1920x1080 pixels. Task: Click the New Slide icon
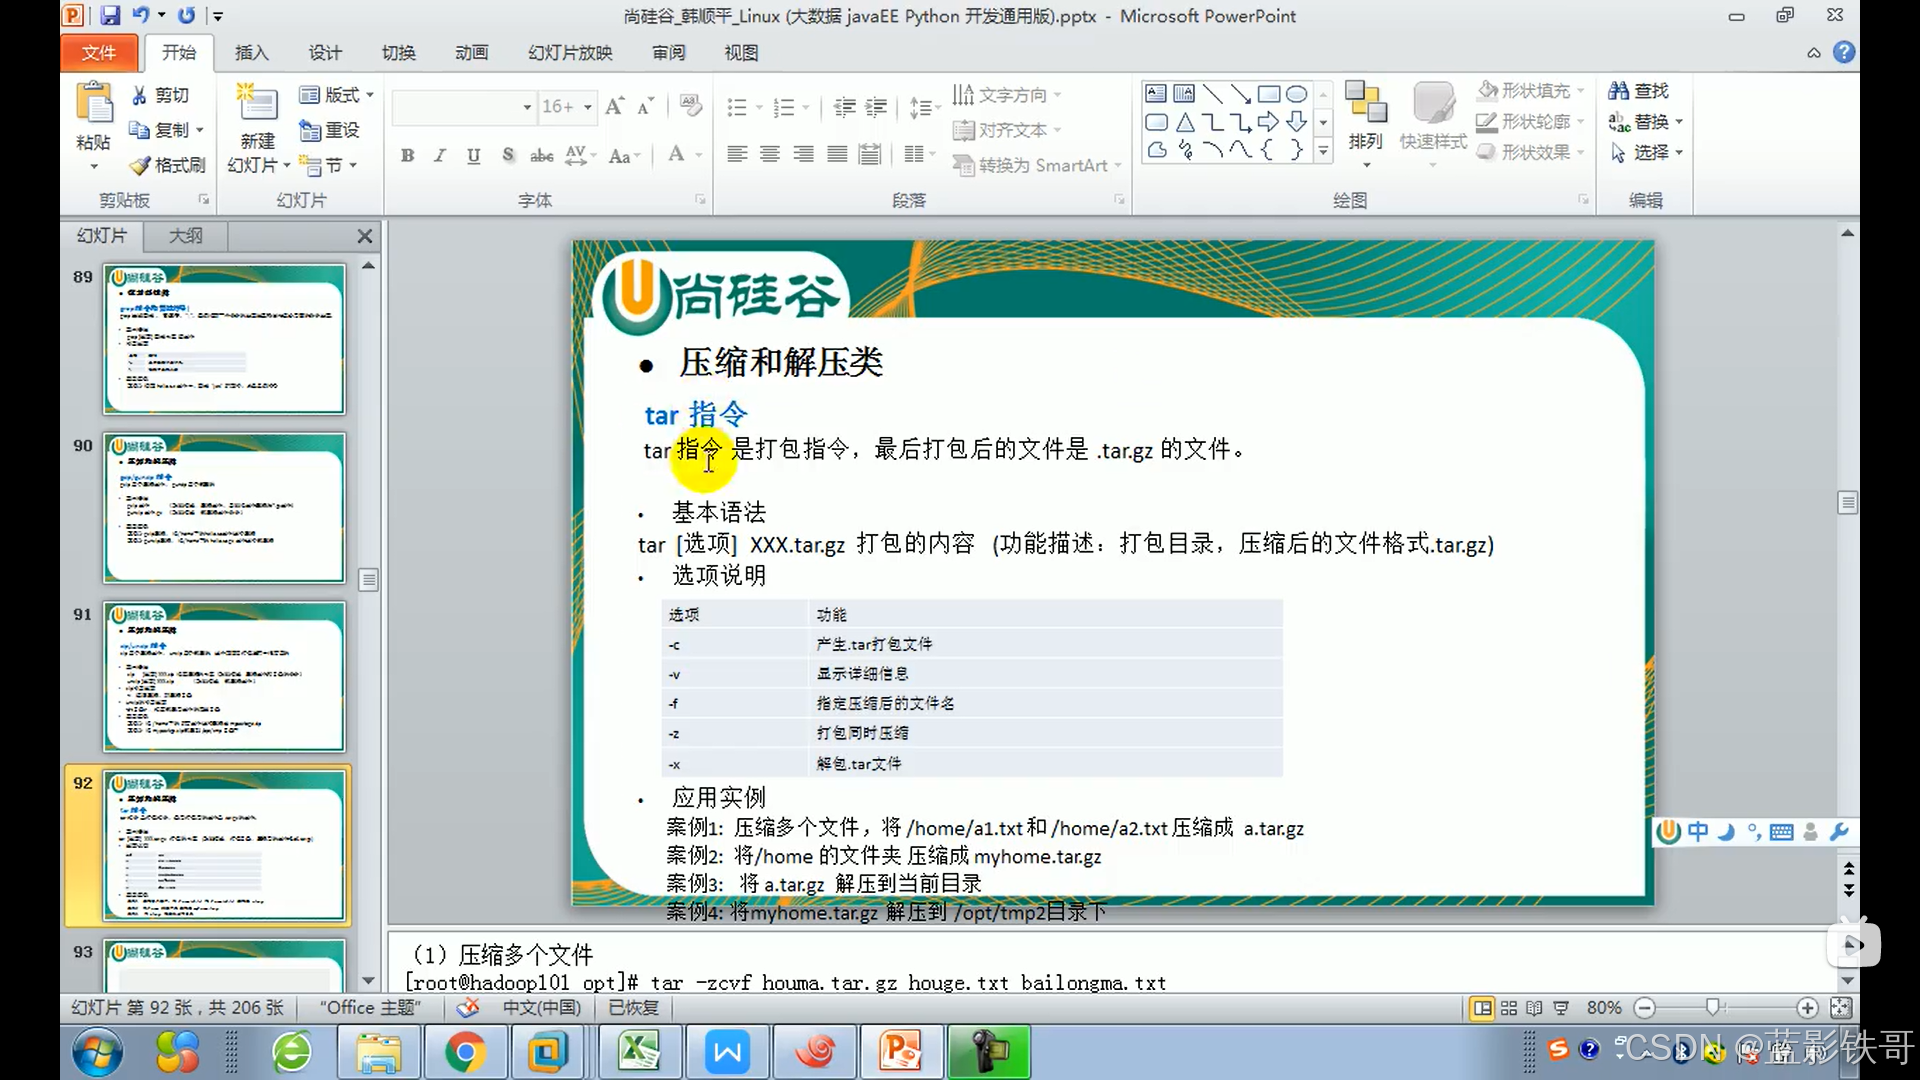[x=257, y=104]
